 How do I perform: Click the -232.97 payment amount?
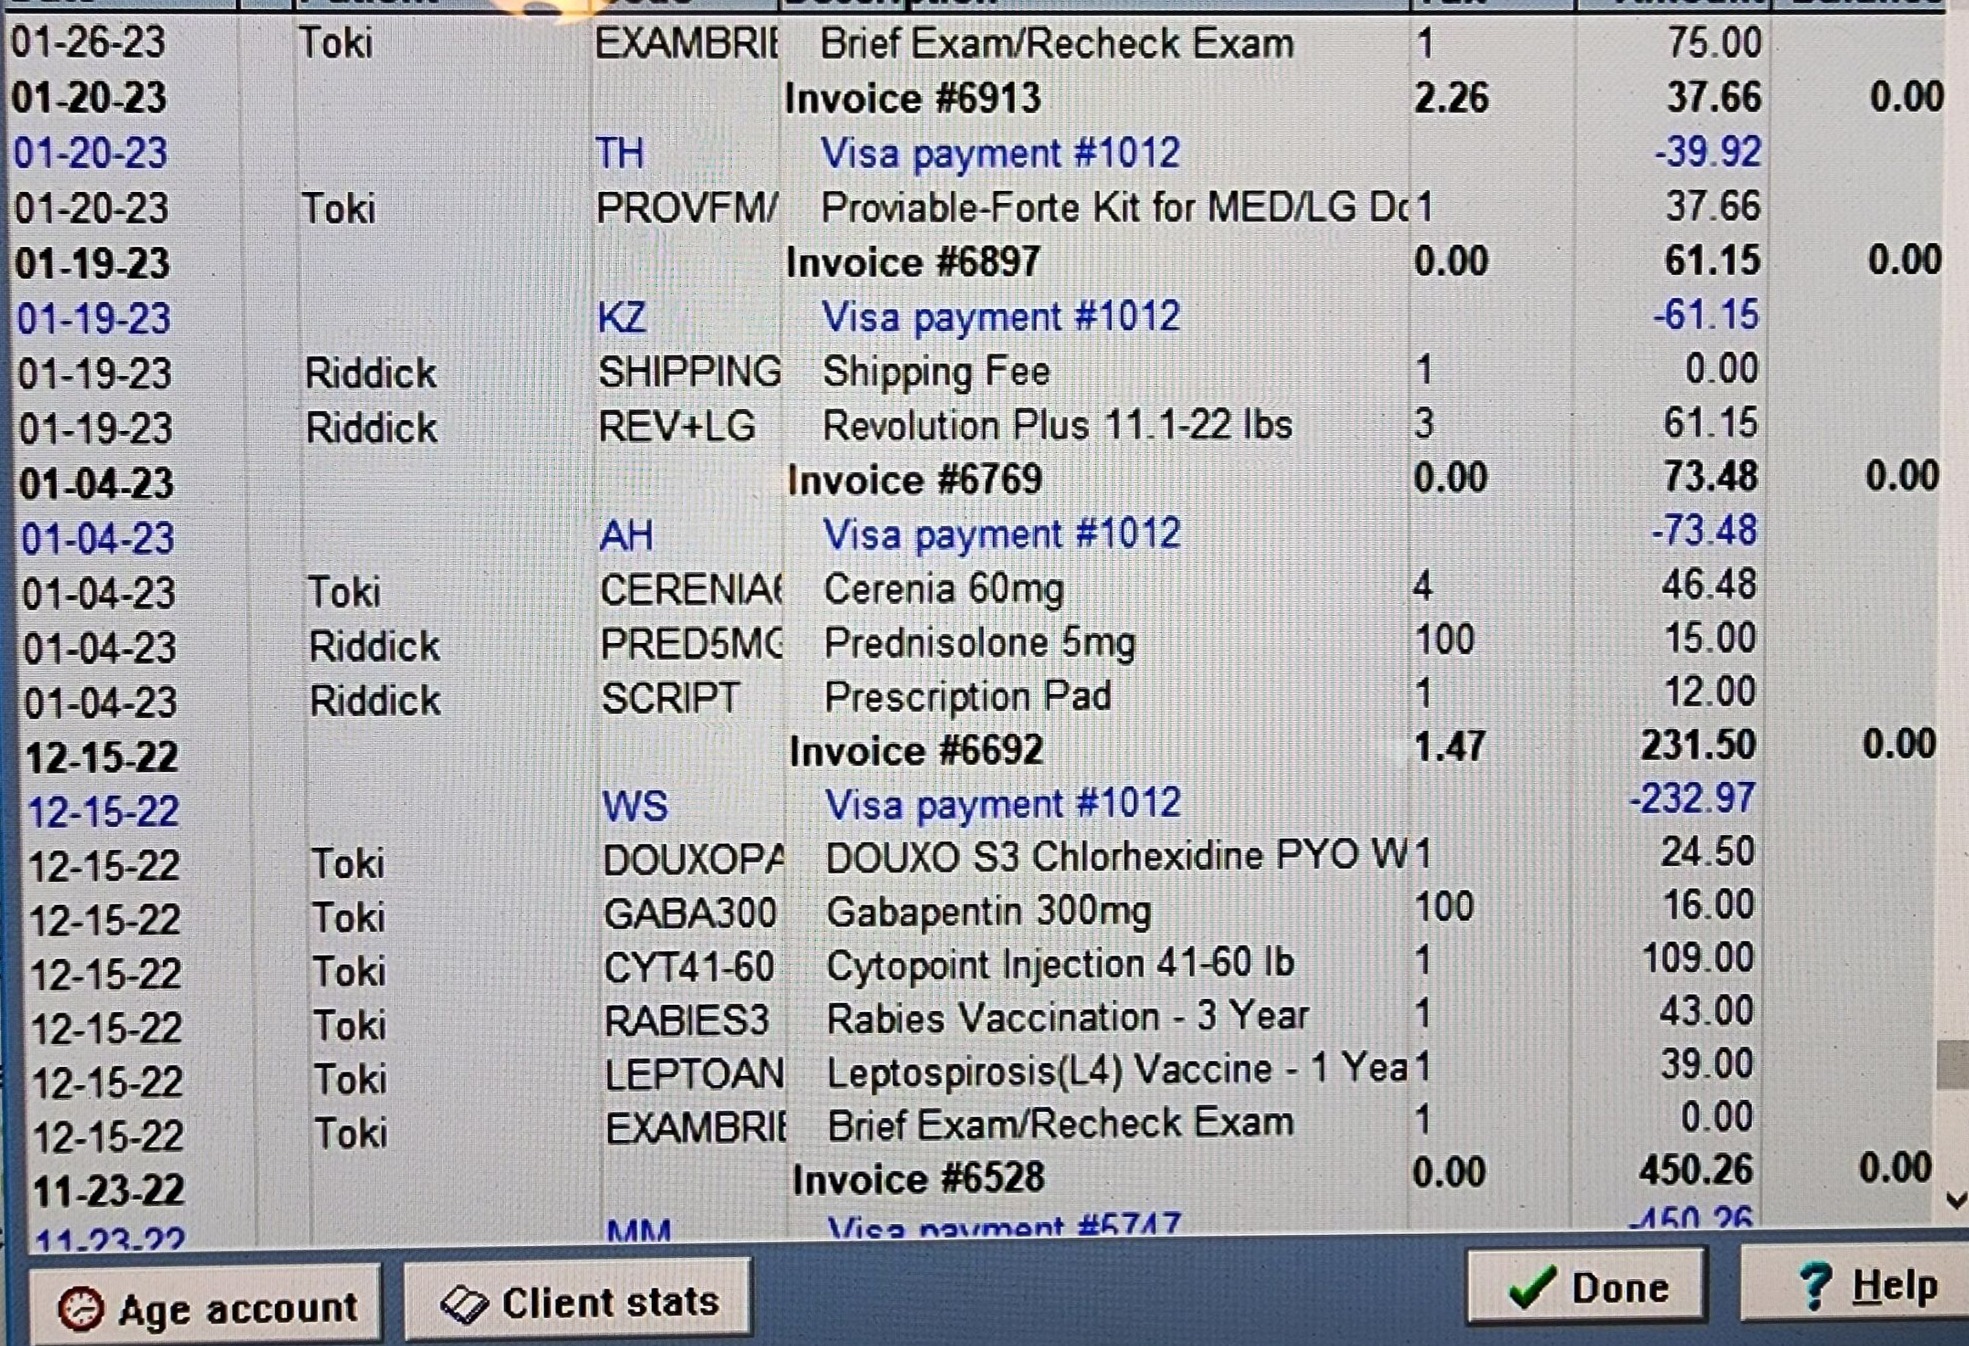pyautogui.click(x=1691, y=799)
